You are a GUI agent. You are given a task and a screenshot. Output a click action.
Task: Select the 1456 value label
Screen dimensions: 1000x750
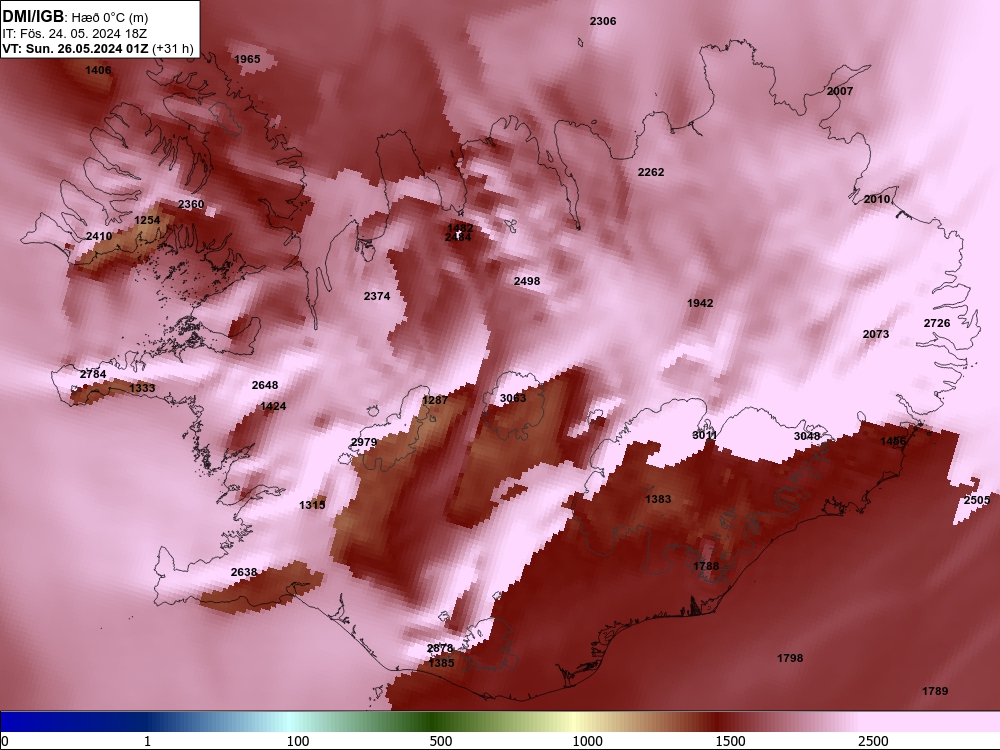(893, 441)
